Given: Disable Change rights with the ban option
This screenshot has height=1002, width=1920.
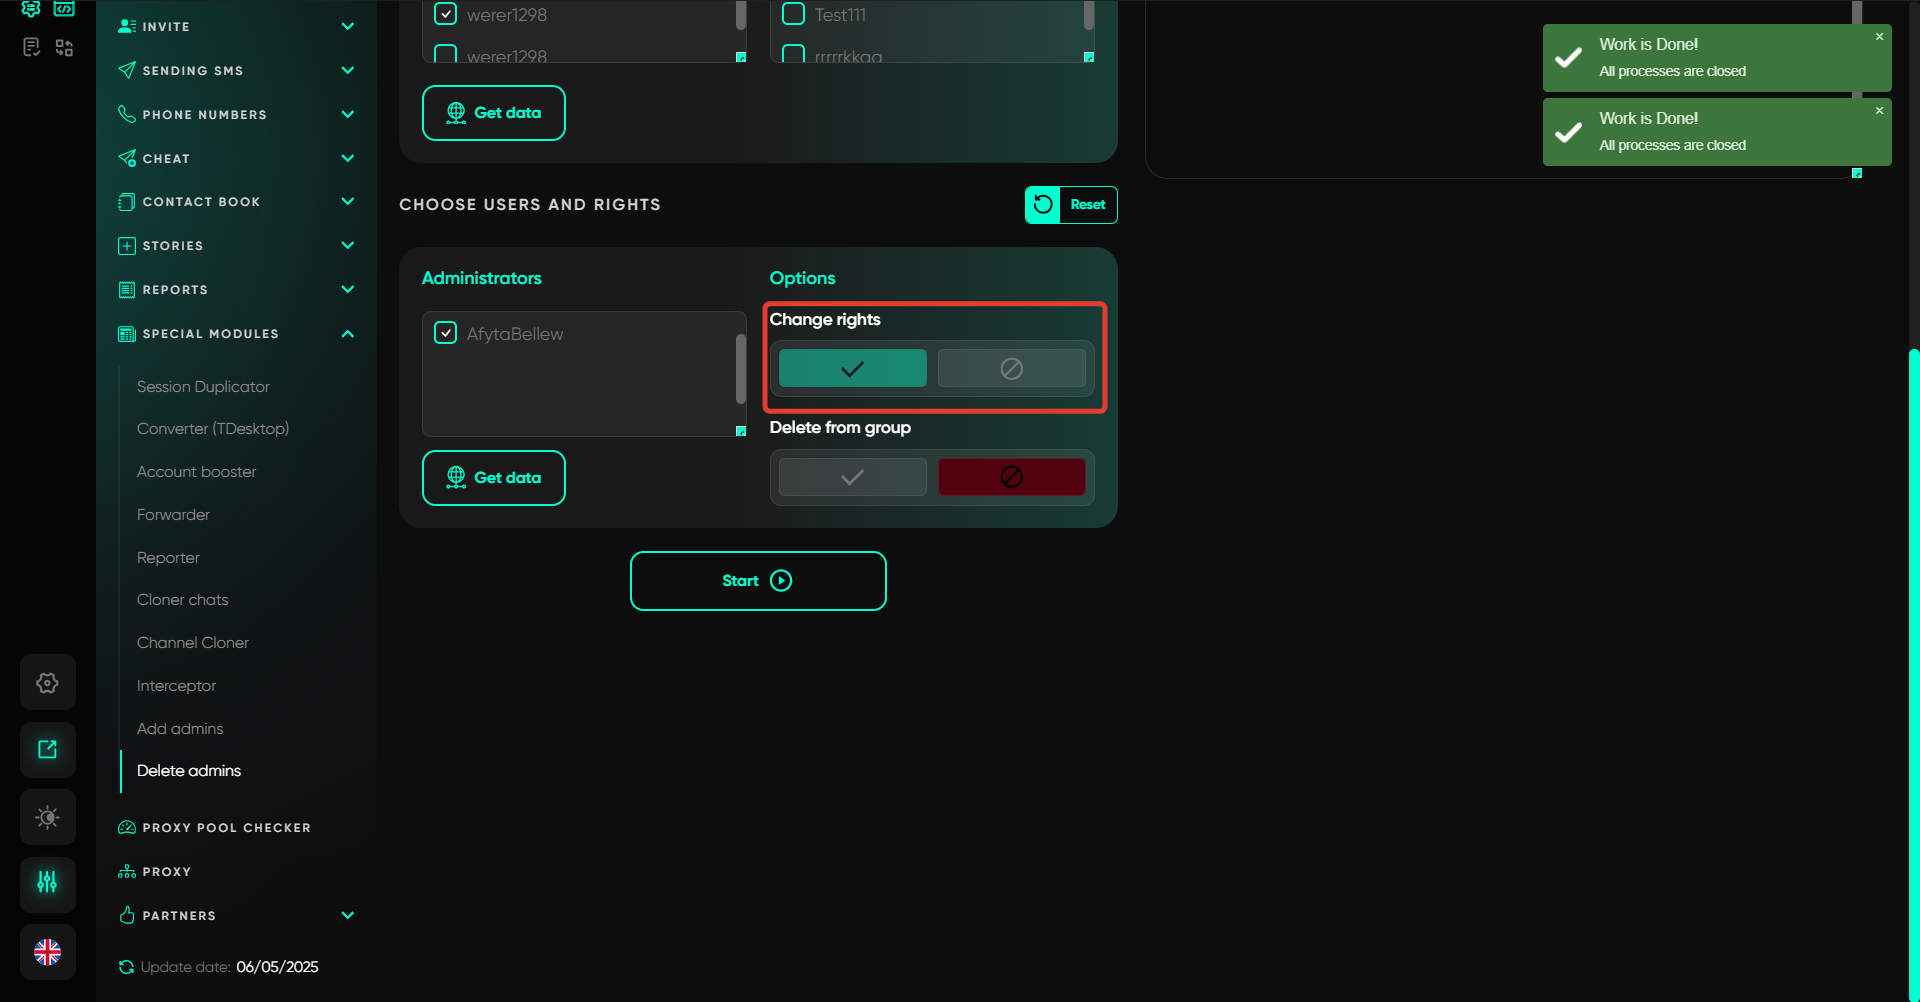Looking at the screenshot, I should (x=1011, y=369).
